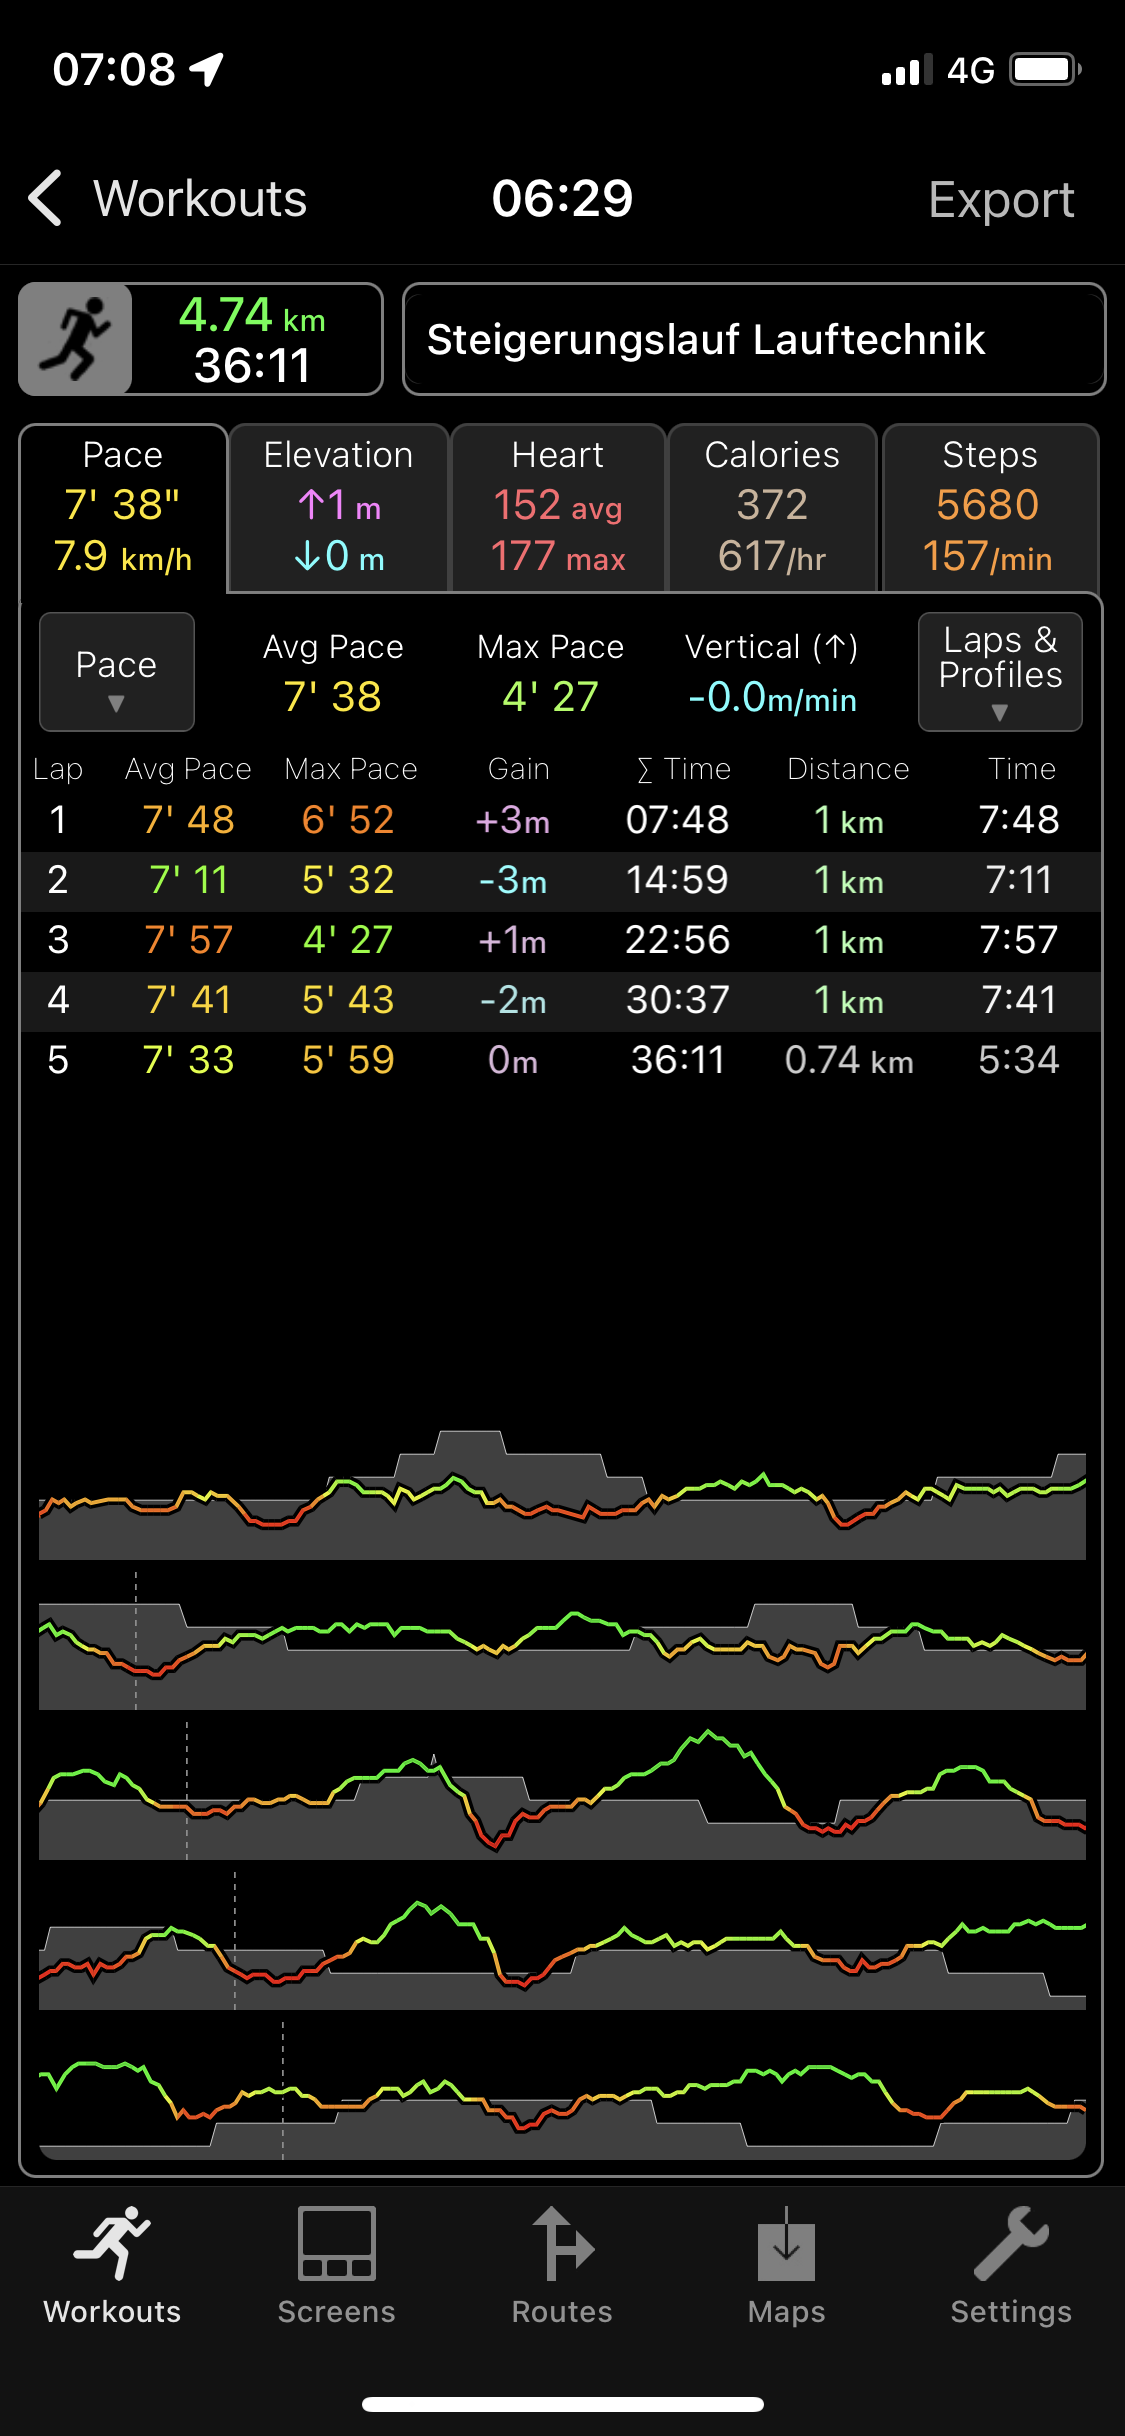Select the Calories tab
The image size is (1125, 2436).
point(772,508)
